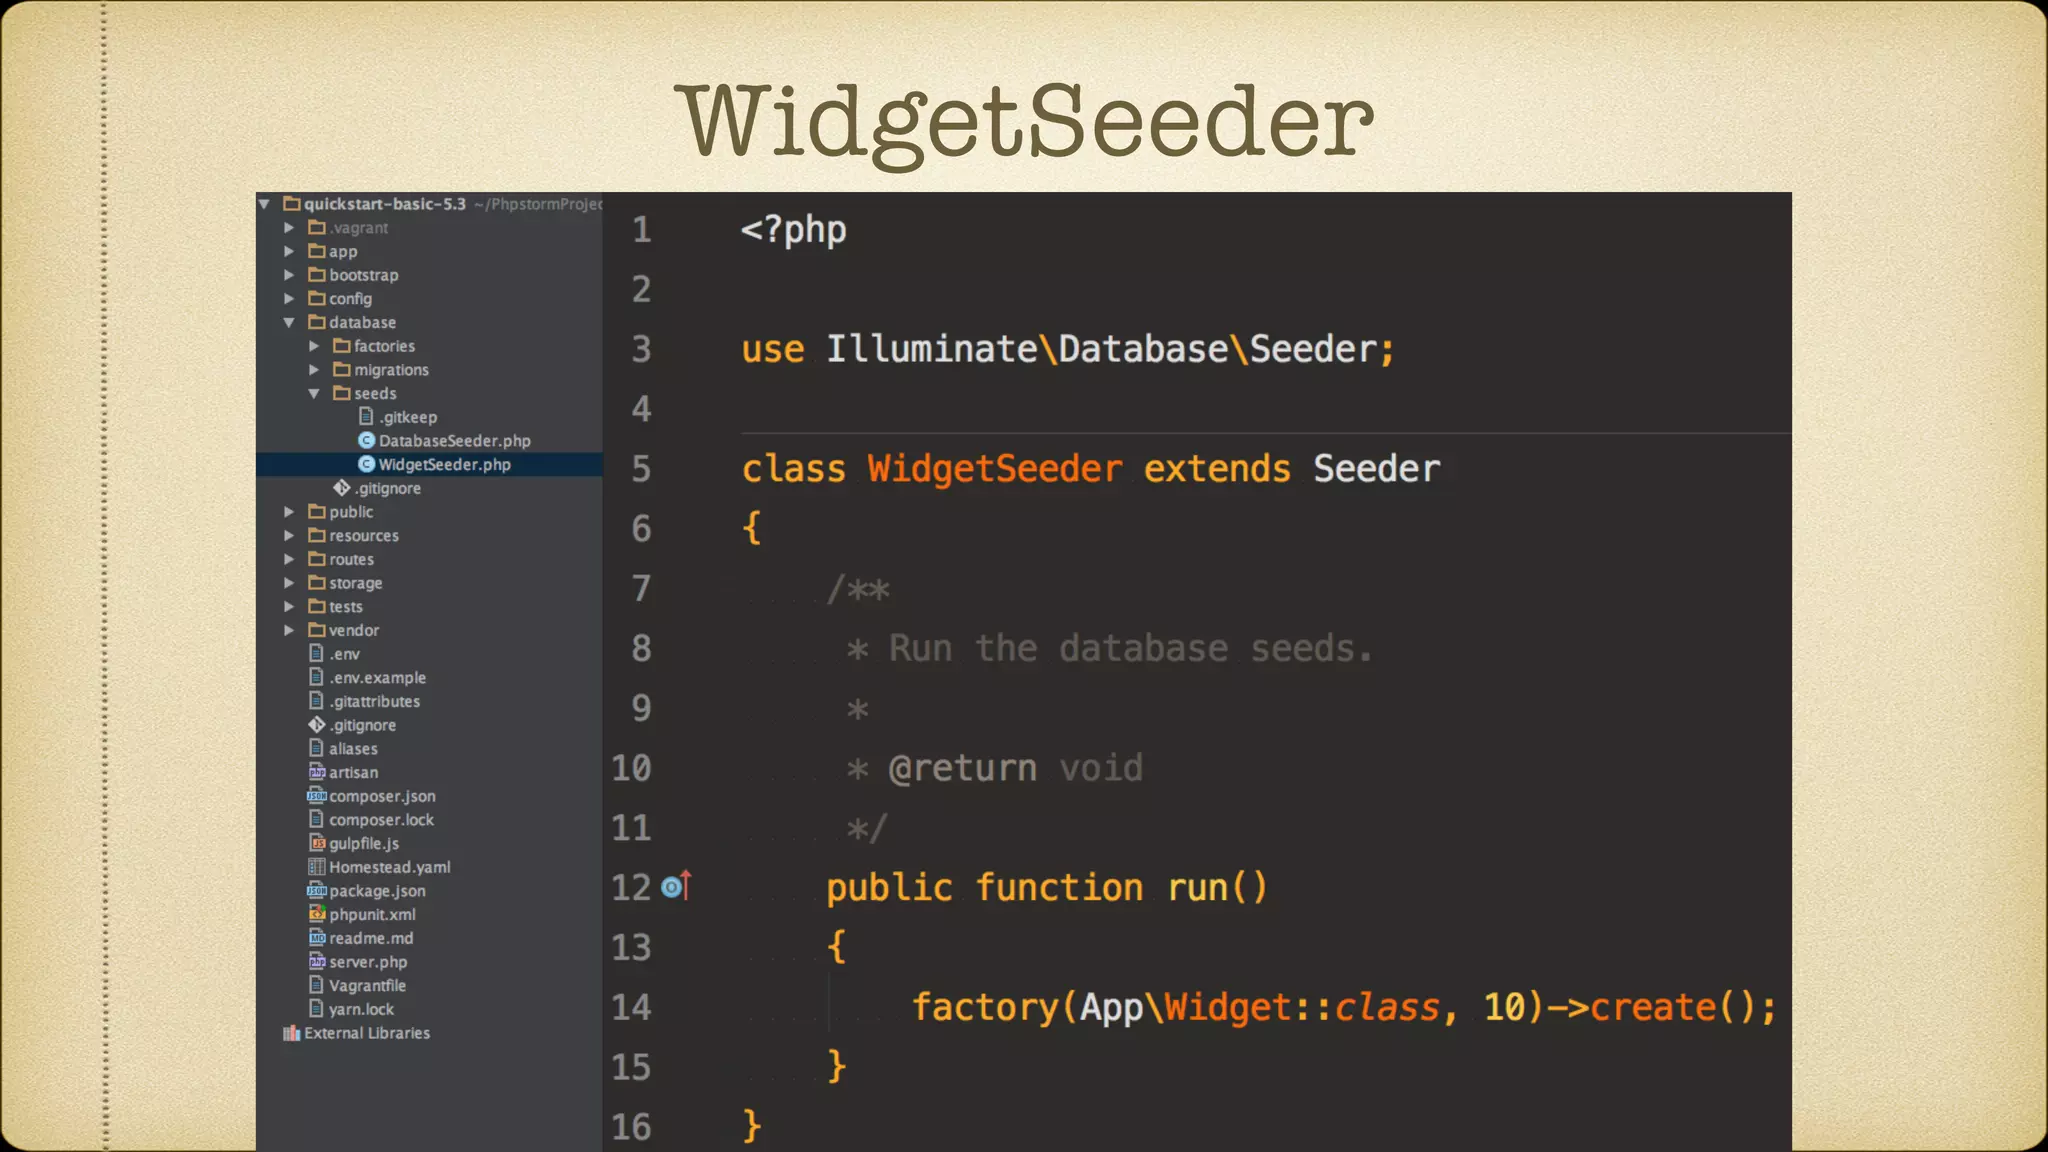
Task: Click the migrations folder icon
Action: pos(342,369)
